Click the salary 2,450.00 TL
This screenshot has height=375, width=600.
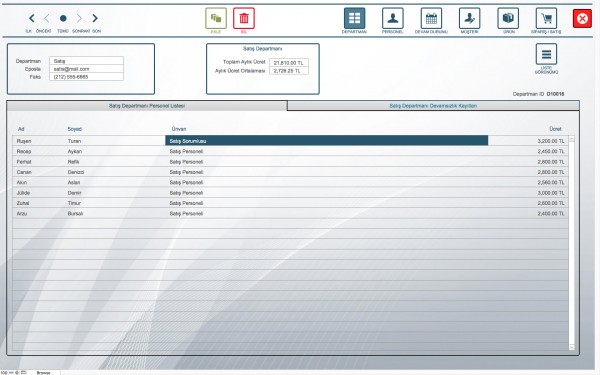pos(551,152)
